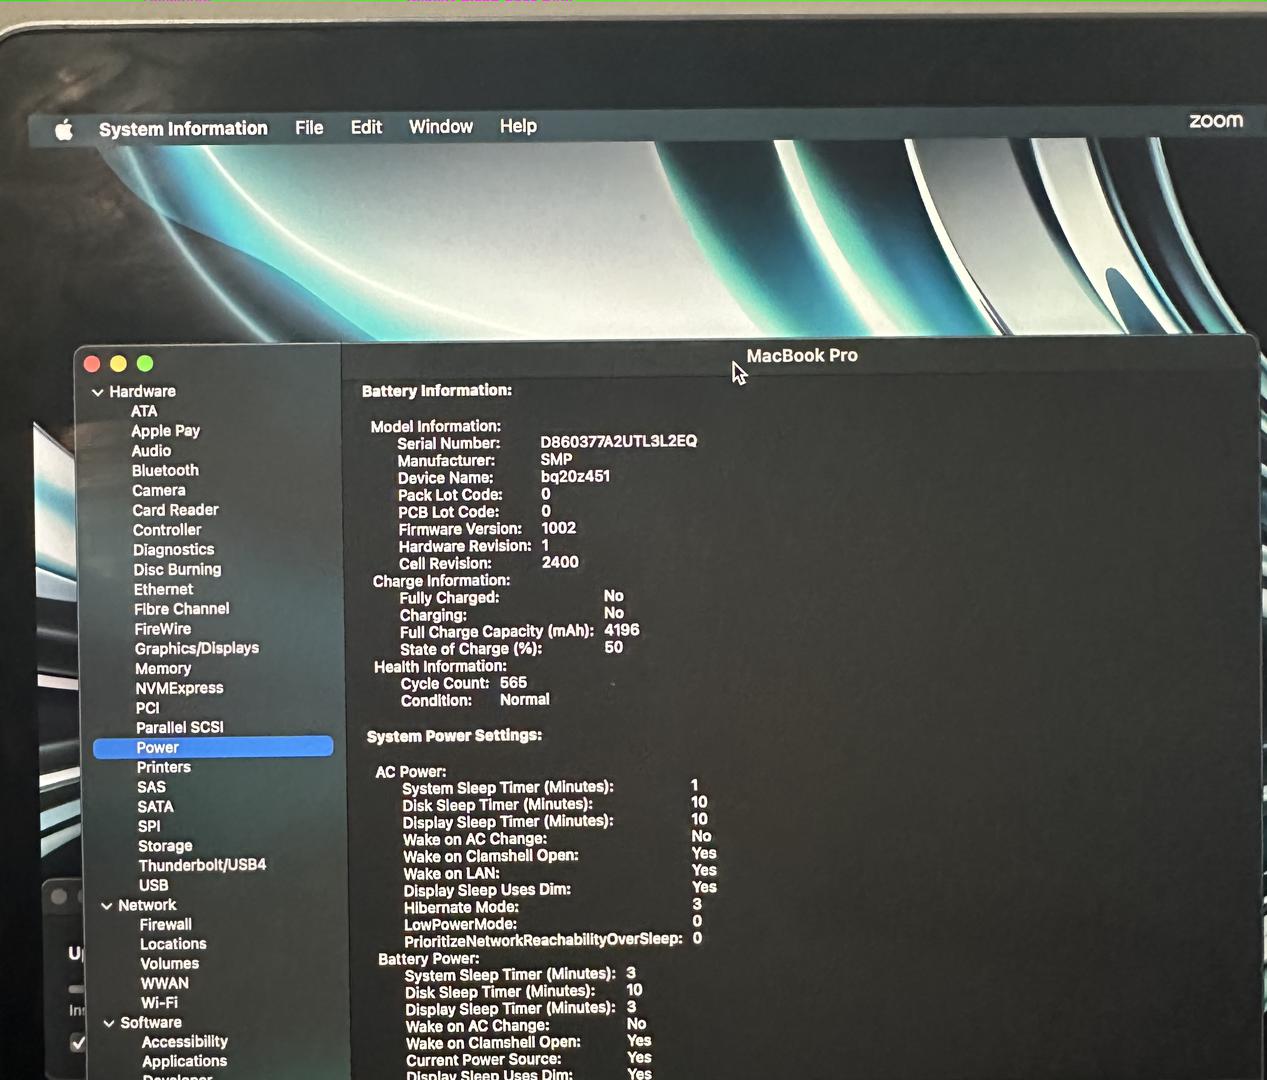This screenshot has height=1080, width=1267.
Task: Click the Software category label
Action: click(x=151, y=1023)
